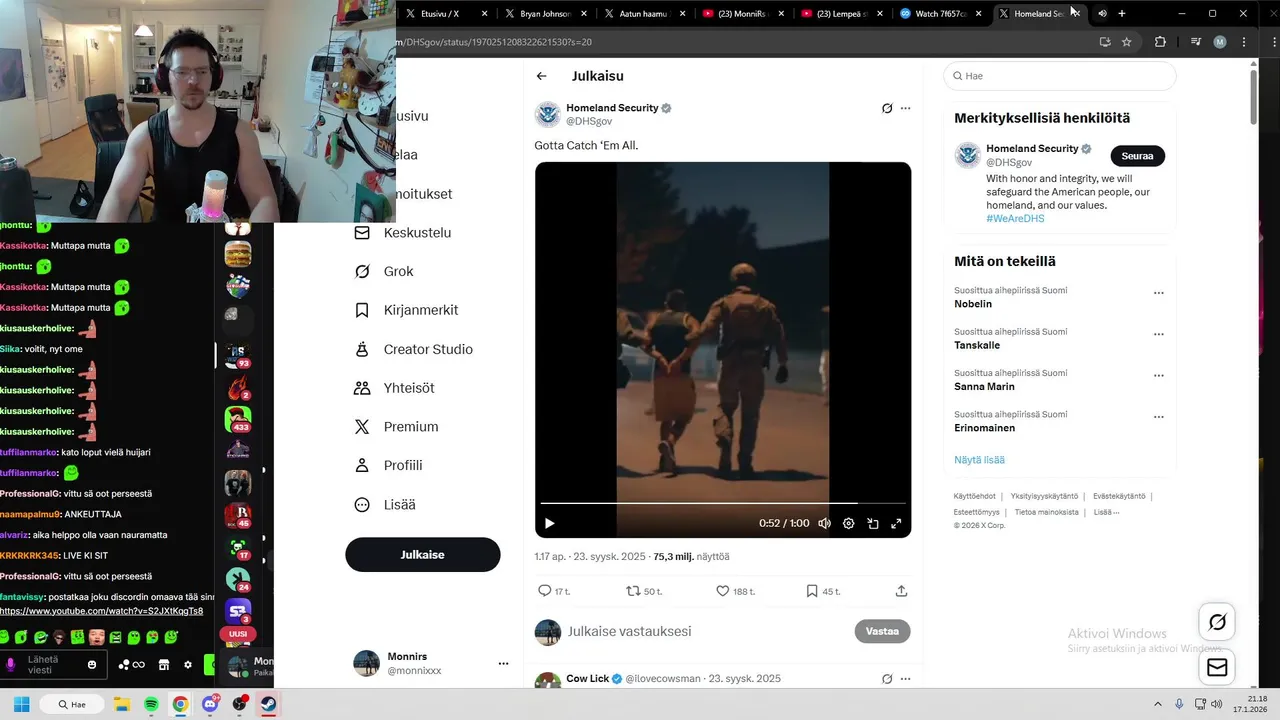1280x720 pixels.
Task: Switch to the Watch 7f657c browser tab
Action: [x=941, y=14]
